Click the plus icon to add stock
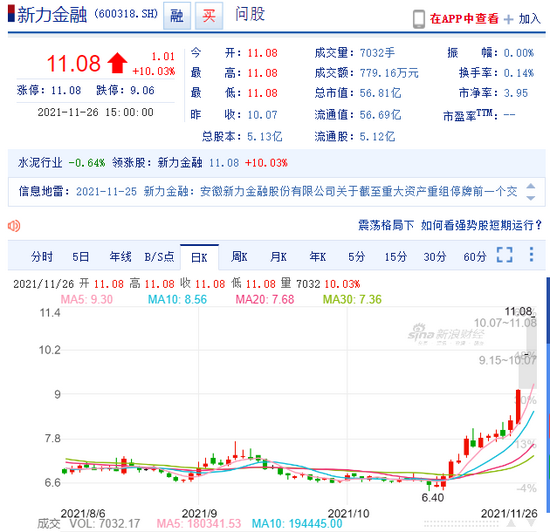550x532 pixels. 508,19
